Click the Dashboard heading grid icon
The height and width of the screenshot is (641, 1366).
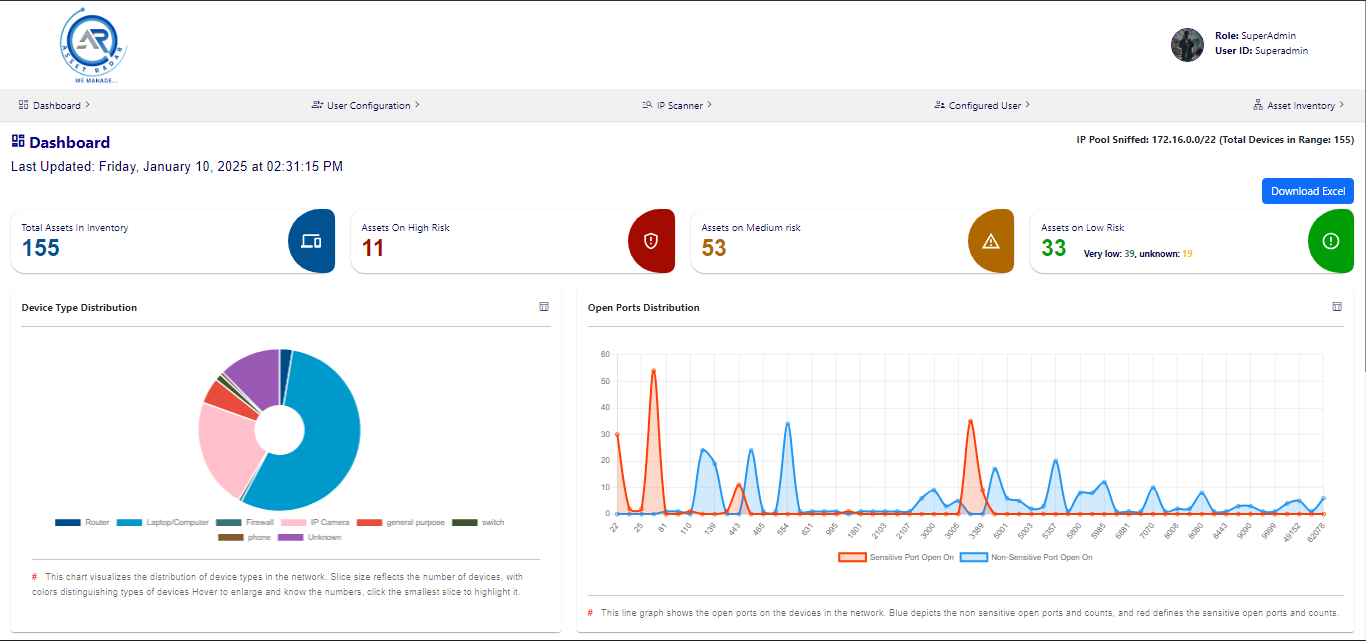pos(18,142)
